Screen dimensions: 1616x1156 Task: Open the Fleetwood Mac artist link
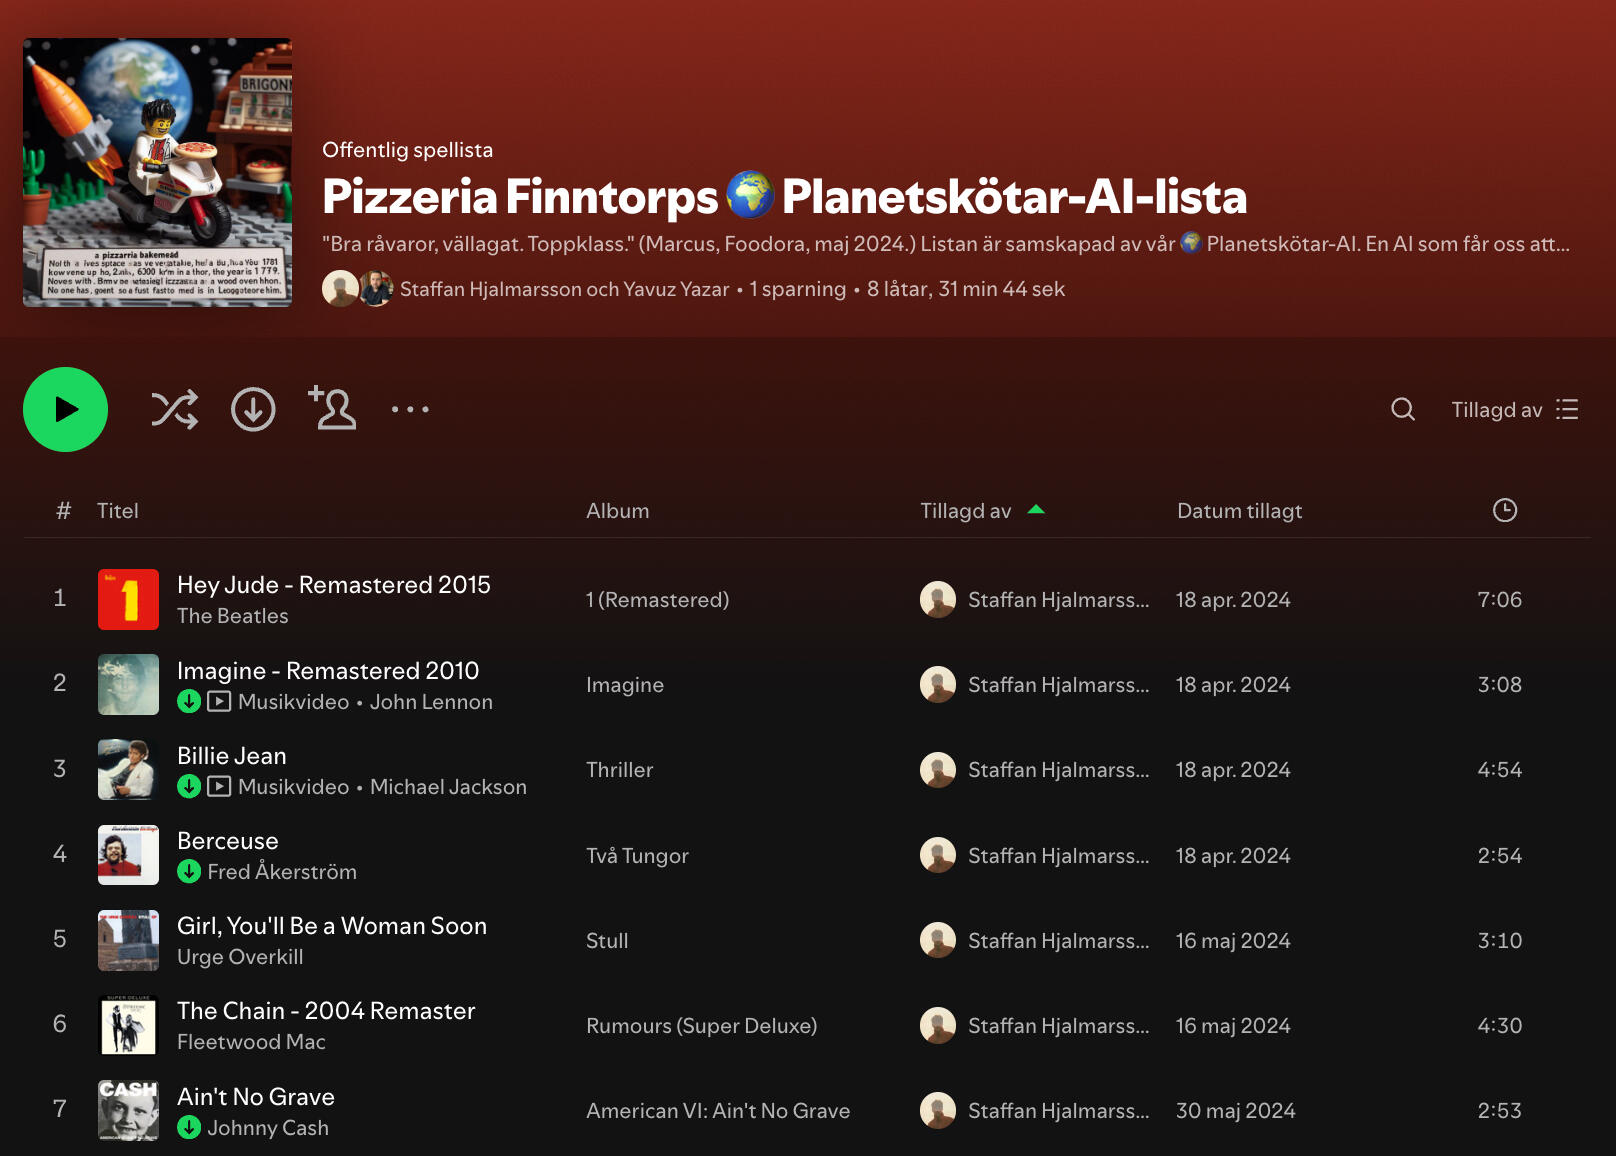(251, 1042)
